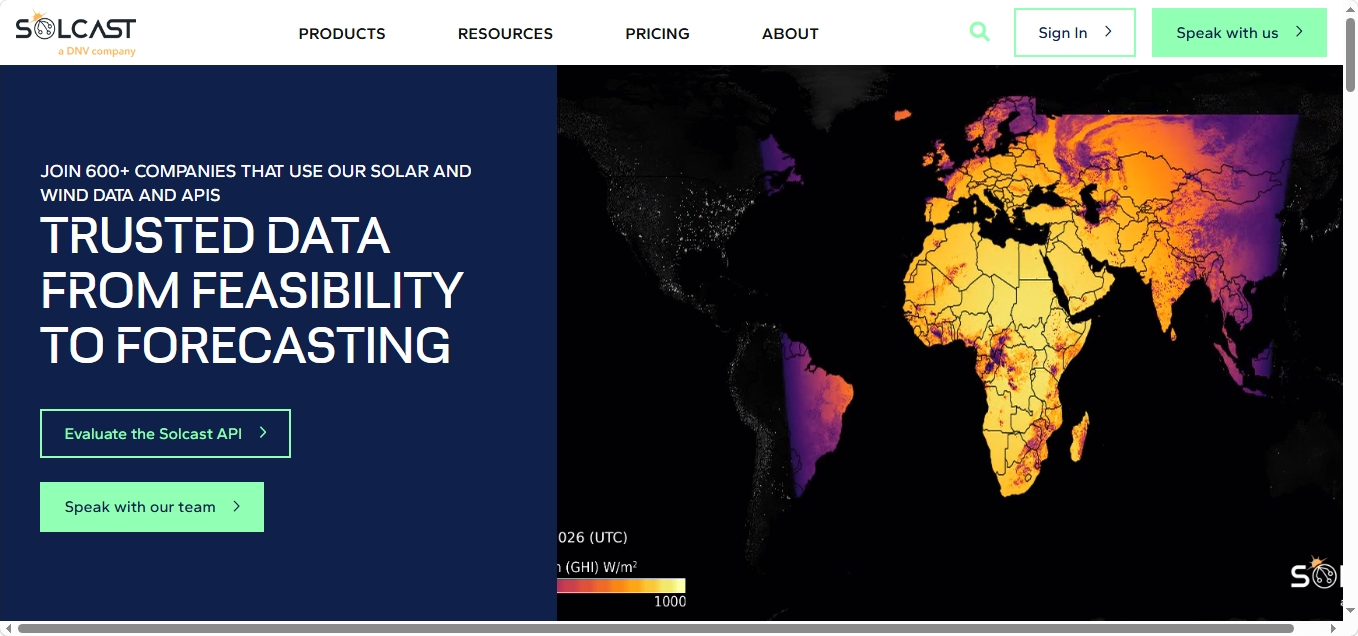
Task: Click the JOIN 600+ COMPANIES tagline
Action: click(256, 183)
